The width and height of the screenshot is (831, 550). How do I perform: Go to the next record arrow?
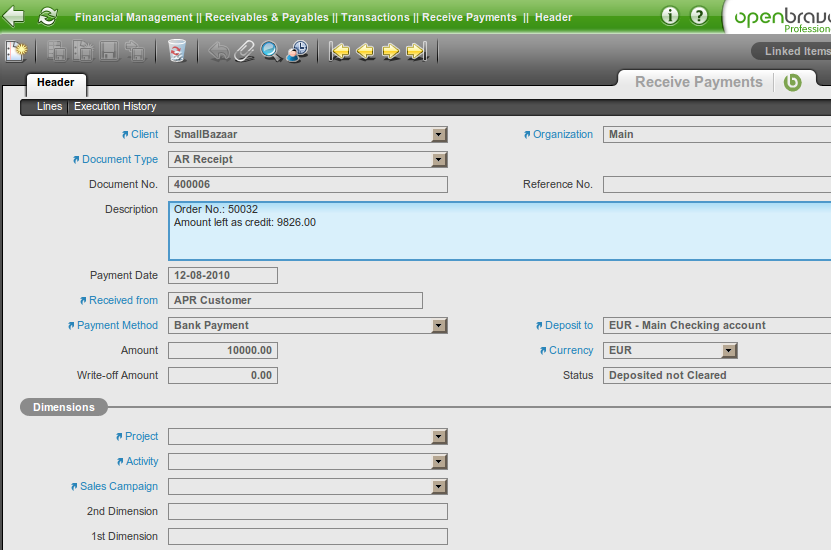coord(391,52)
